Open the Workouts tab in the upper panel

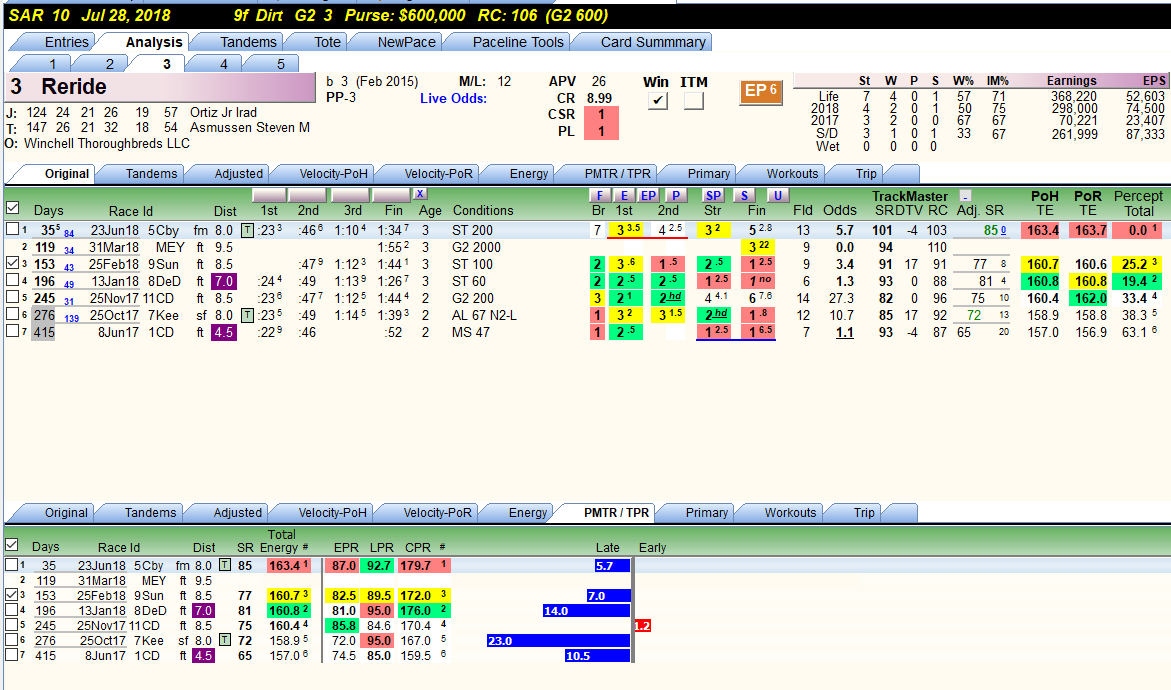tap(792, 174)
